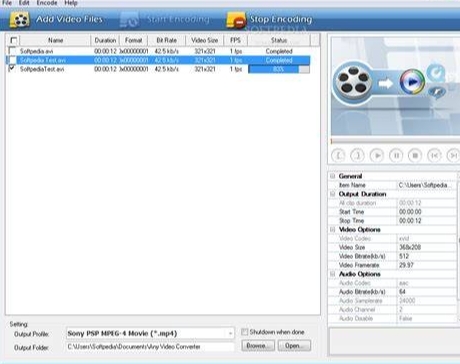460x364 pixels.
Task: Select the highlighted Softpedia Test.avi name
Action: tap(42, 60)
